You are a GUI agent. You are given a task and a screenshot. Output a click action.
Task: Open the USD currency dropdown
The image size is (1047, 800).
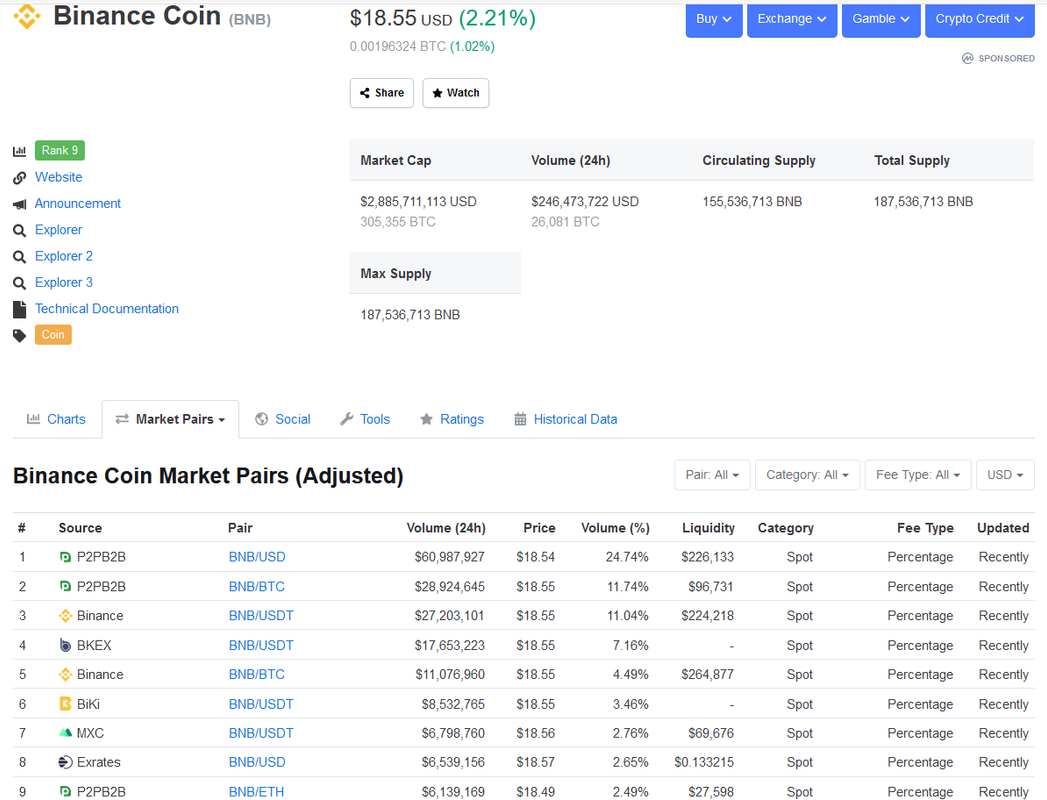pyautogui.click(x=1006, y=475)
